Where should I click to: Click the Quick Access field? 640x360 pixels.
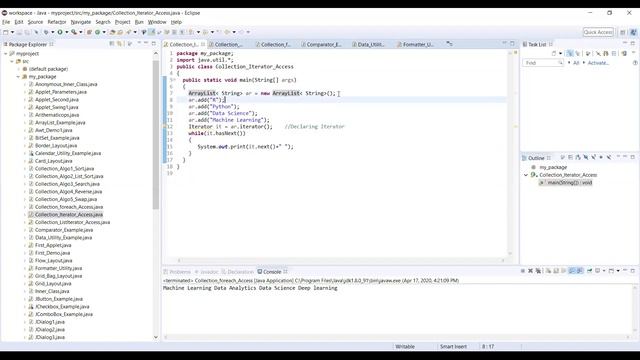[598, 32]
